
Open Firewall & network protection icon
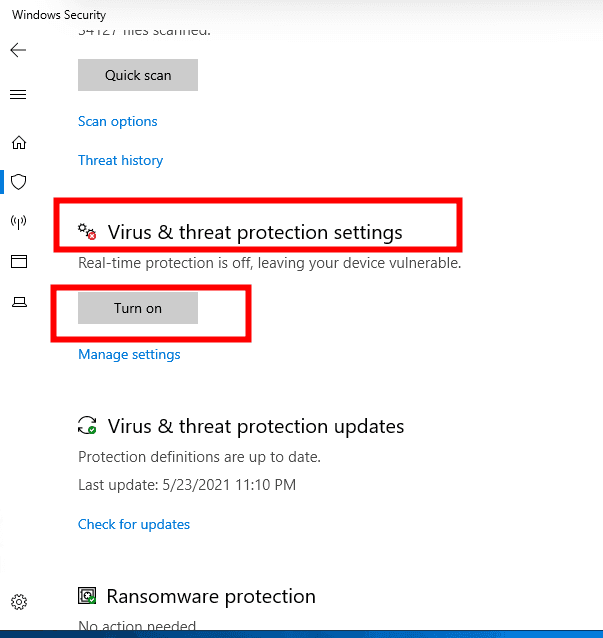(x=18, y=221)
